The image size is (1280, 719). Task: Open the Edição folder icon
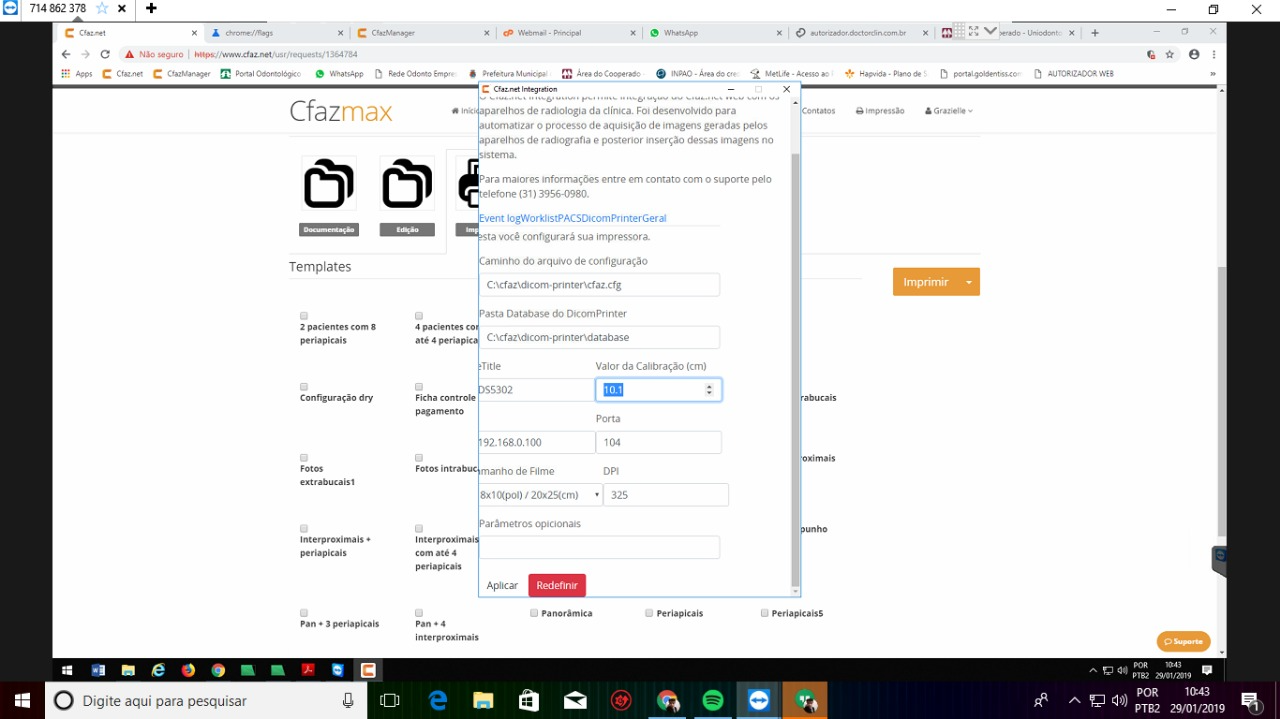tap(407, 184)
